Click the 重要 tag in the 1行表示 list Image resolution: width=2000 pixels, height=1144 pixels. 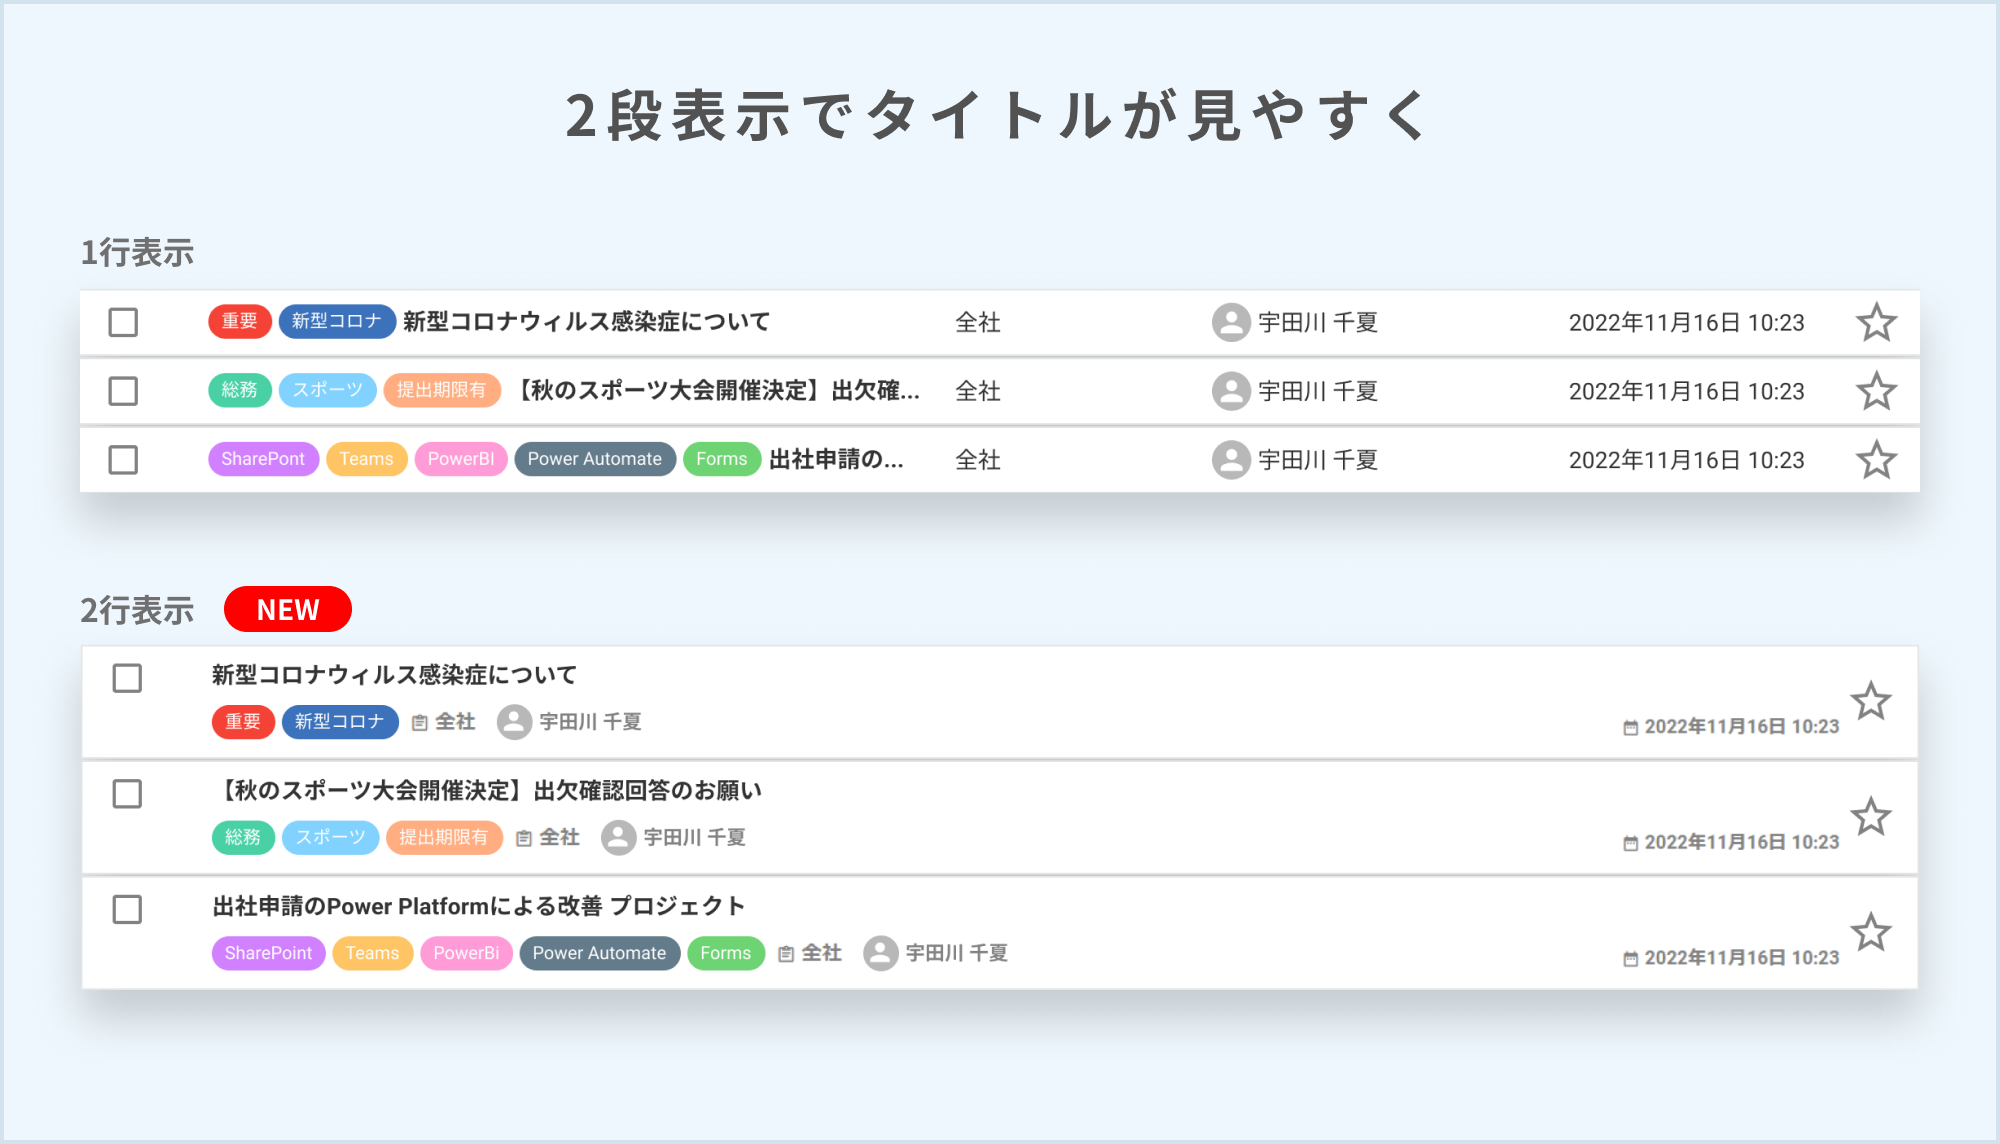pyautogui.click(x=240, y=321)
